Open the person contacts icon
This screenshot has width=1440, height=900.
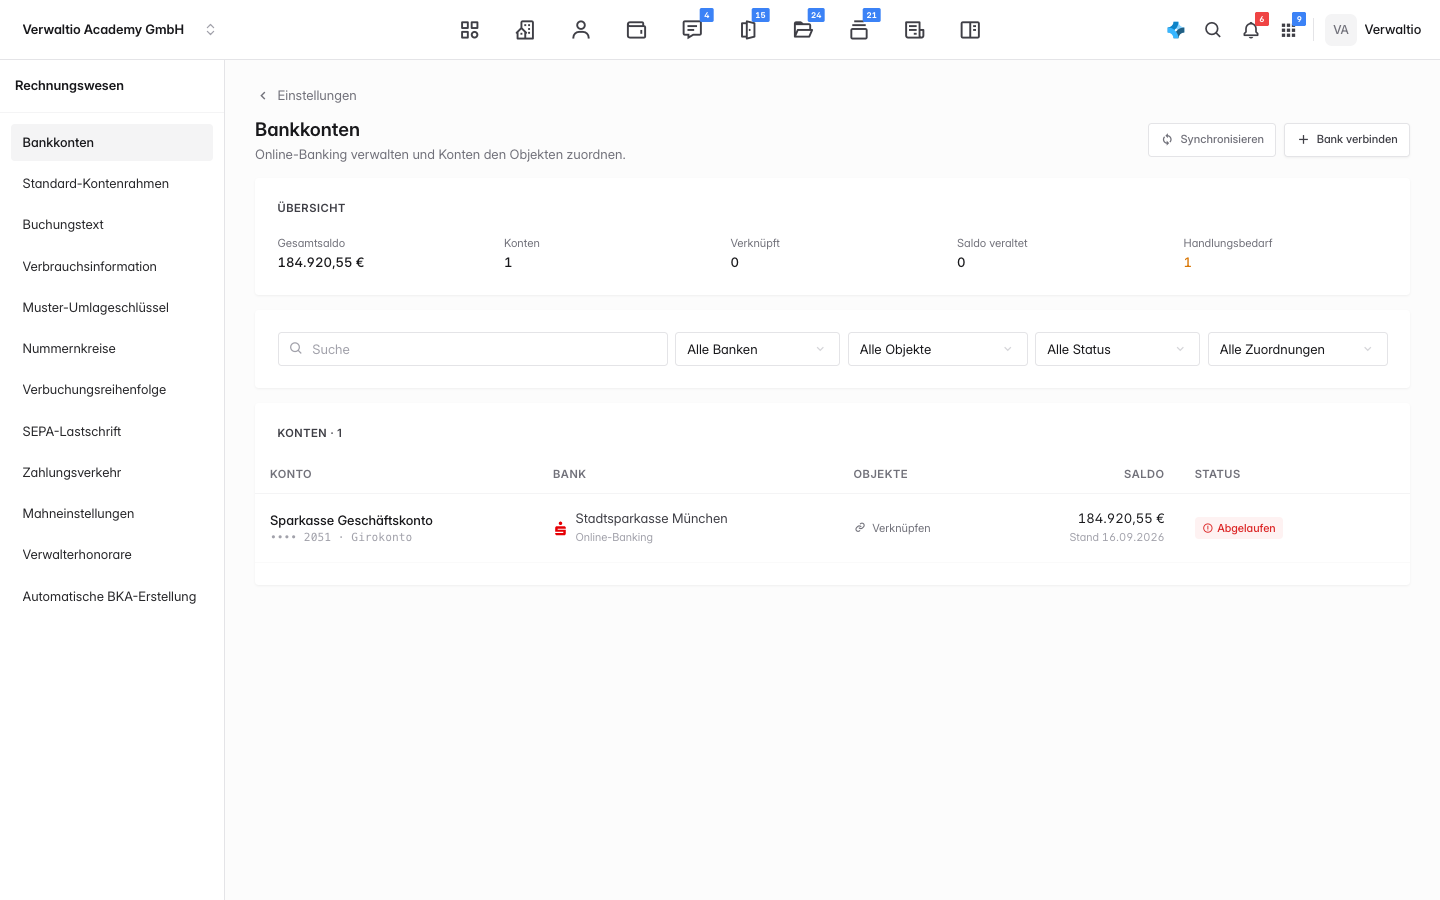[581, 30]
